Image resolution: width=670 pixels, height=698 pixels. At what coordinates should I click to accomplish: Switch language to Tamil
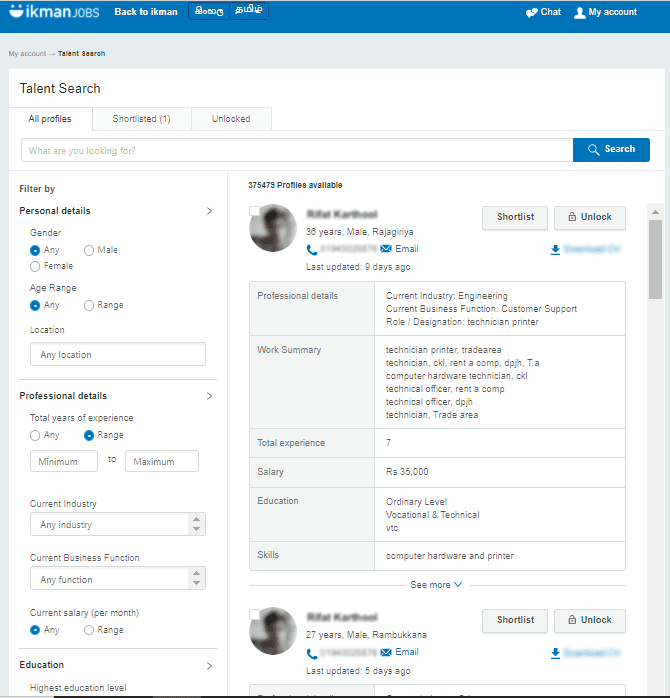click(x=249, y=11)
